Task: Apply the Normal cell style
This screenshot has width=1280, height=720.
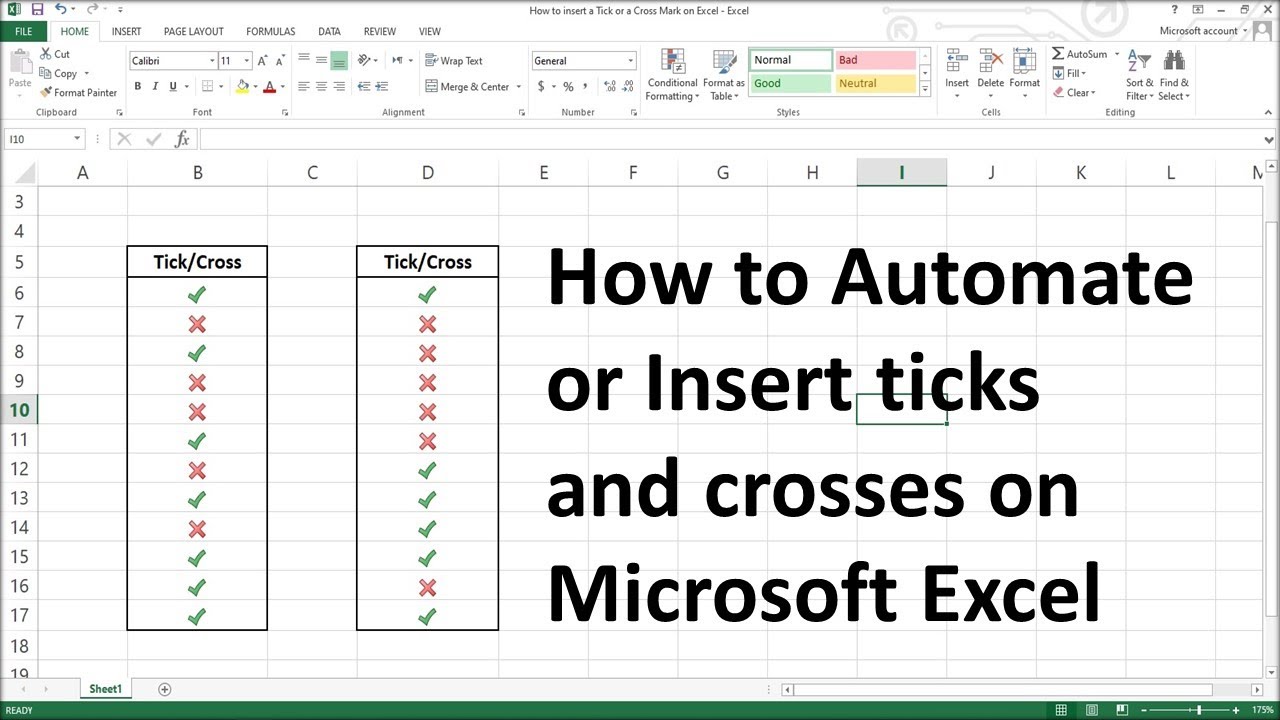Action: click(x=791, y=60)
